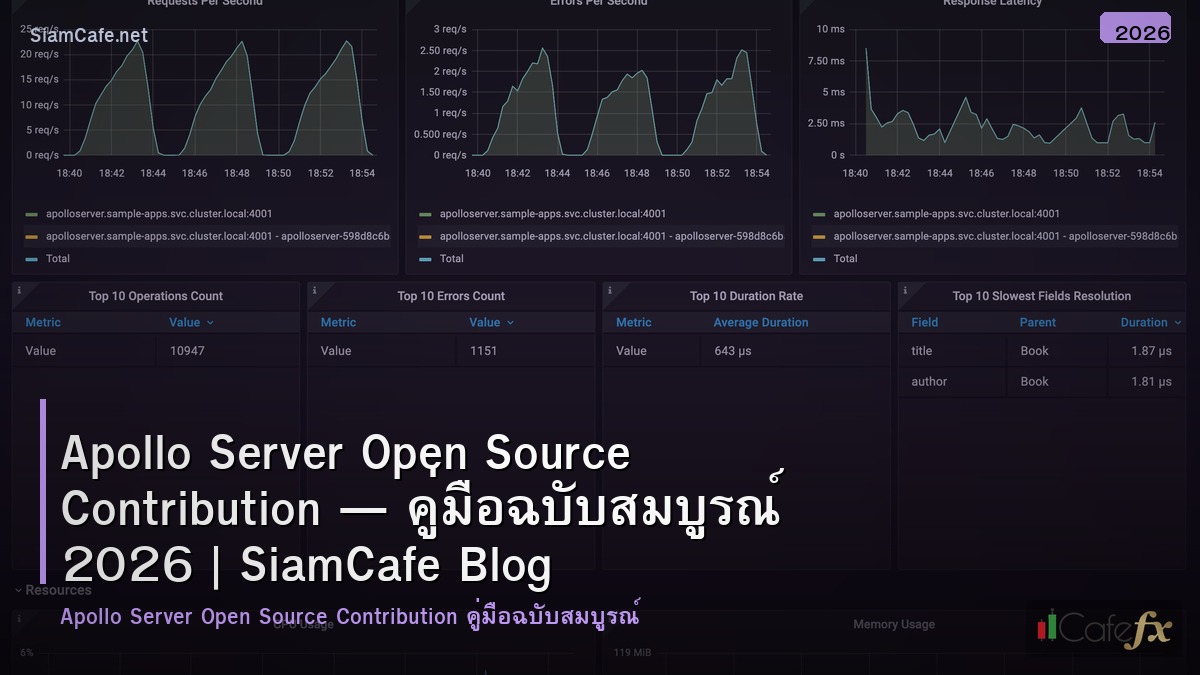Click the CafeFX logo
The width and height of the screenshot is (1200, 675).
[x=1103, y=631]
